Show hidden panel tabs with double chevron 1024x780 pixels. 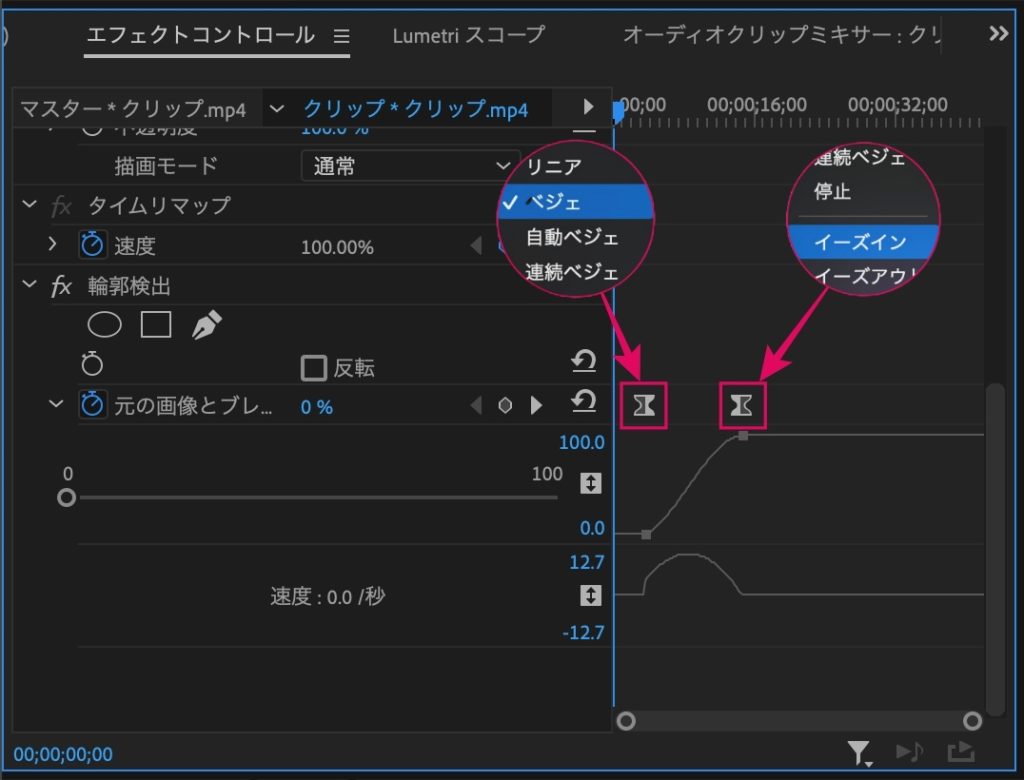[x=998, y=34]
